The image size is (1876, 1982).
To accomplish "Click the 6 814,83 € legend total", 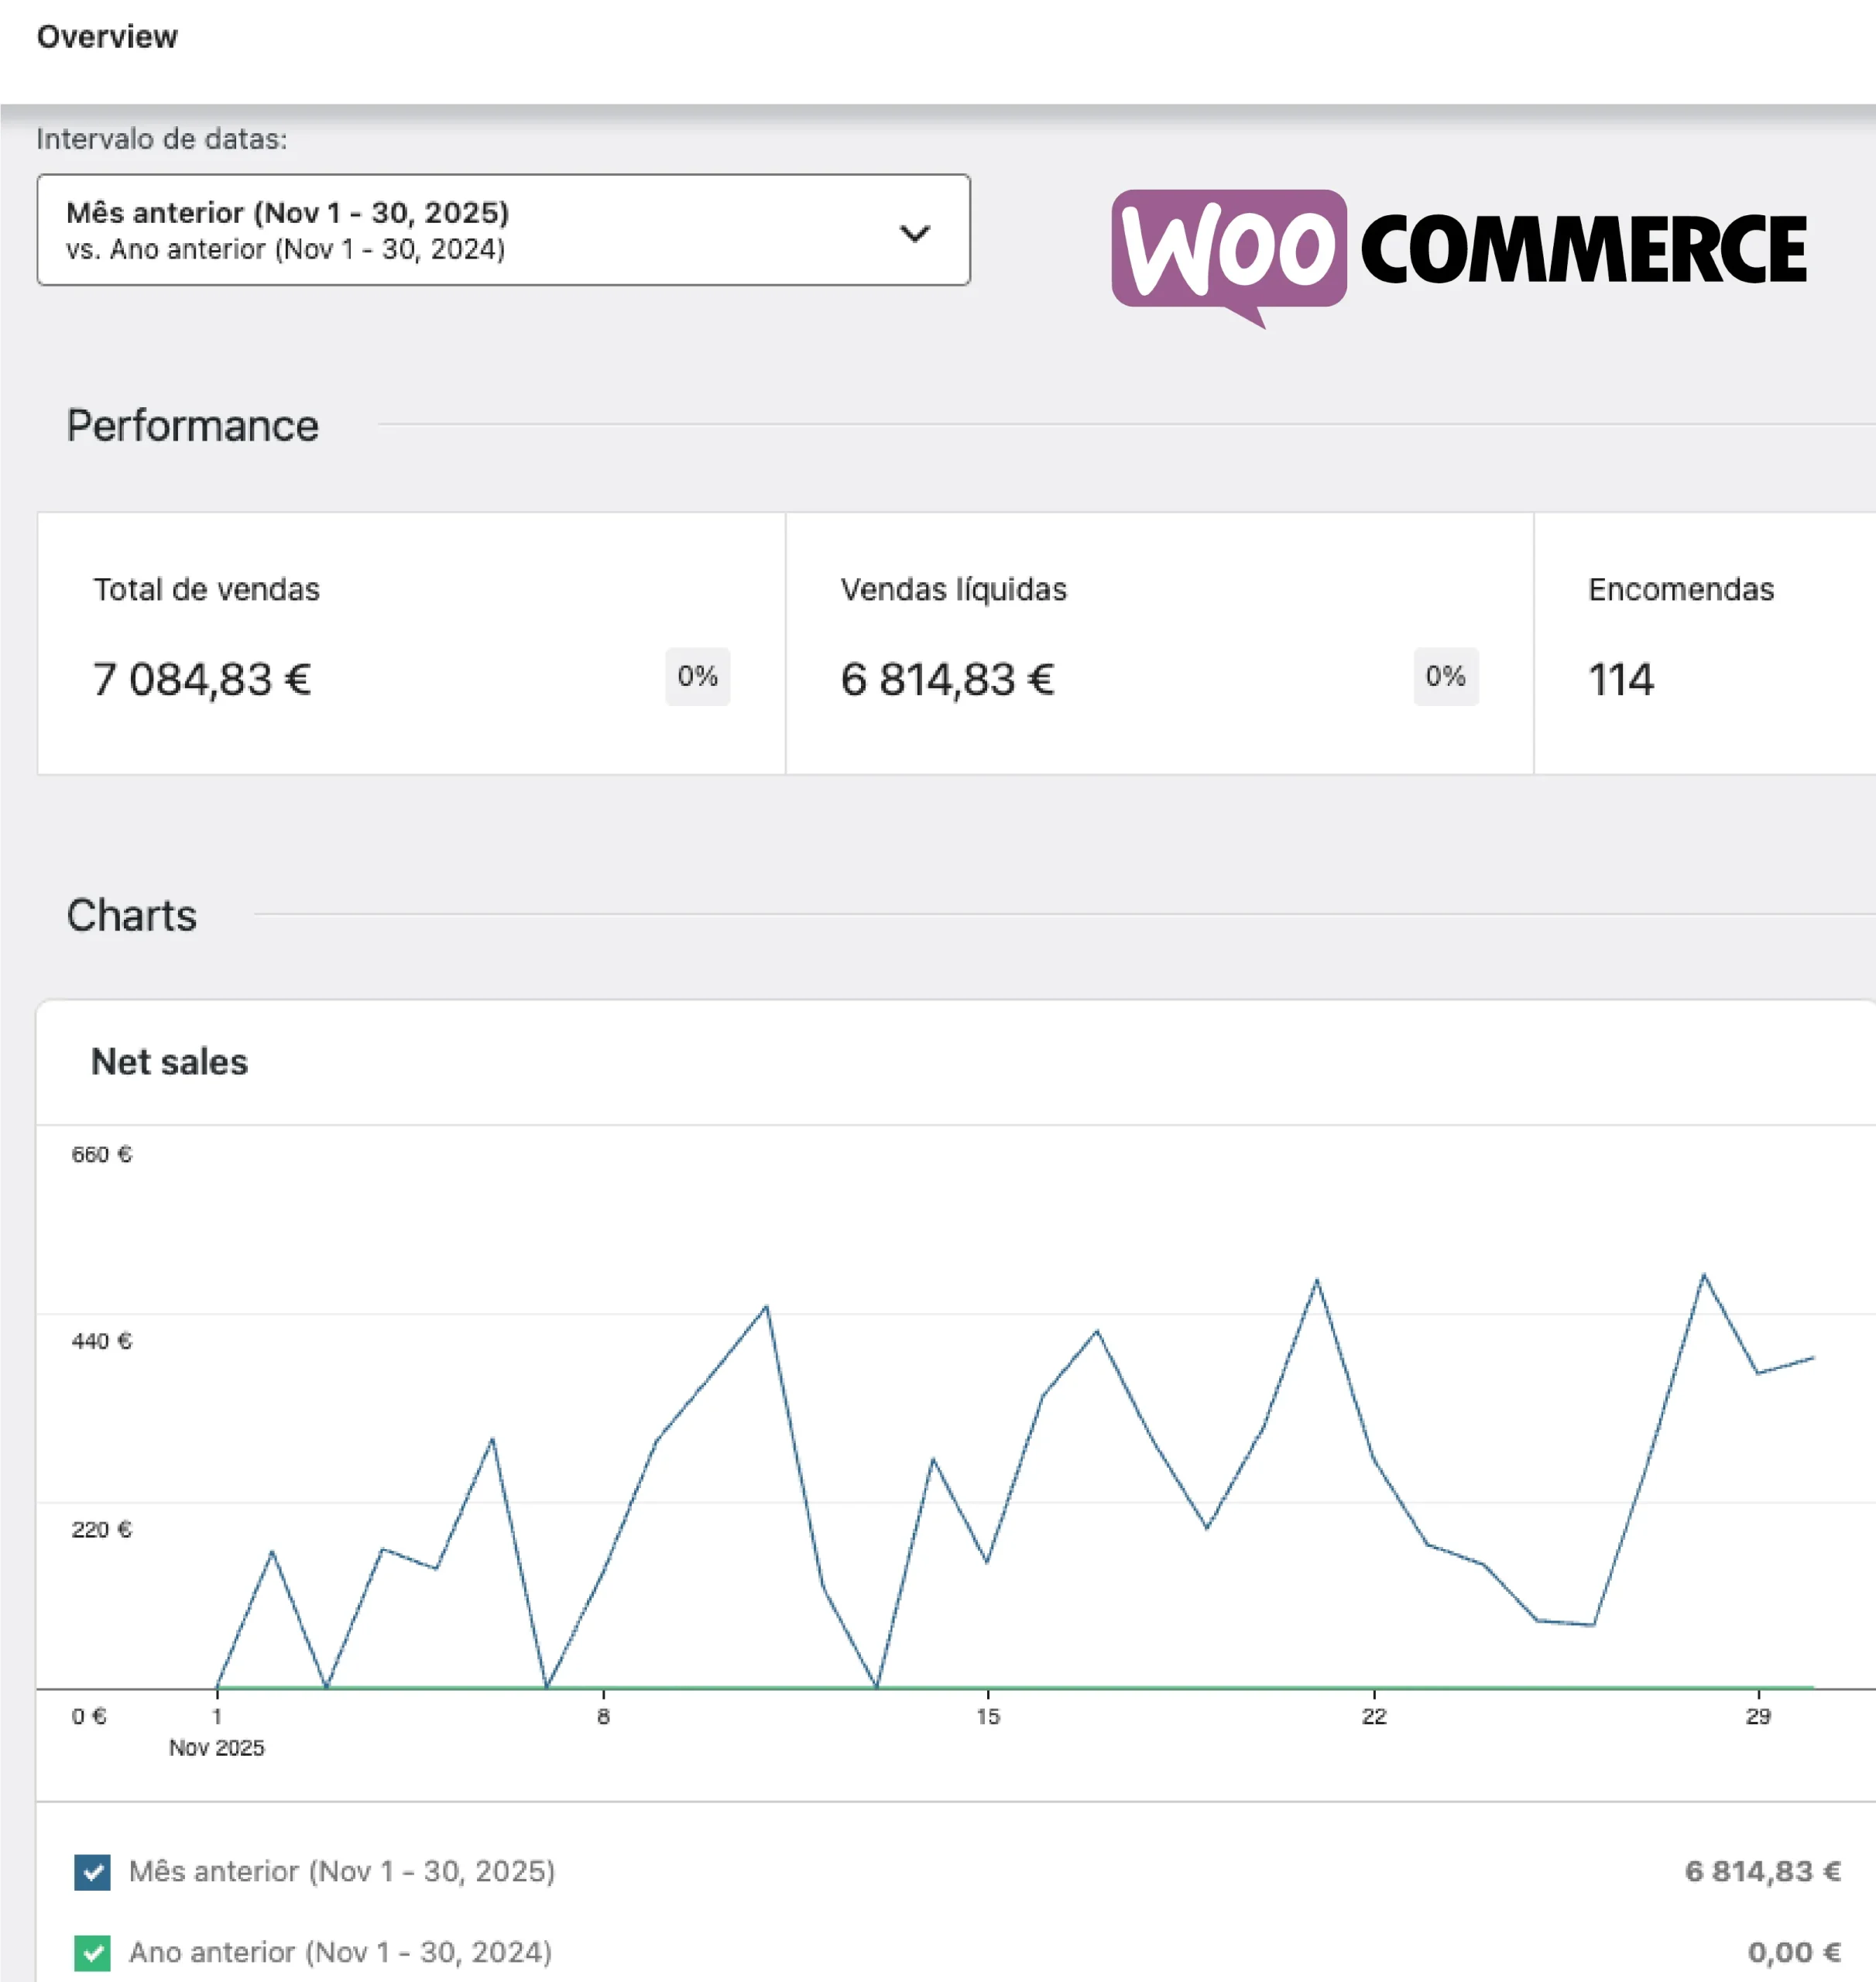I will click(x=1762, y=1871).
